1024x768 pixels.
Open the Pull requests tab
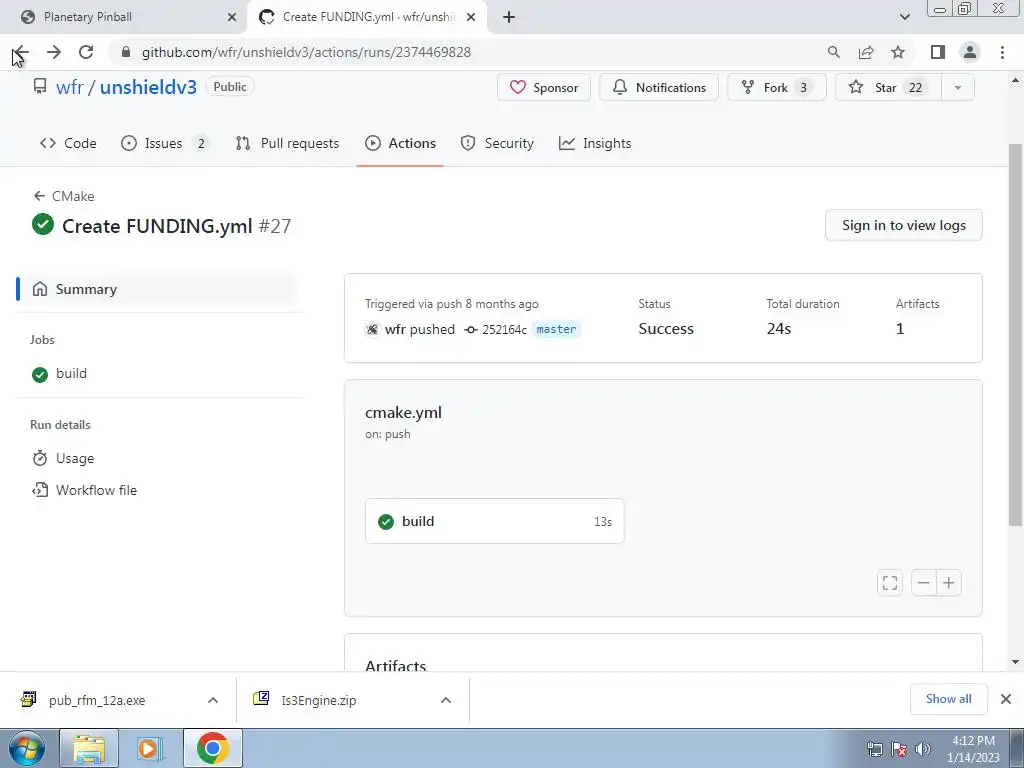coord(287,143)
